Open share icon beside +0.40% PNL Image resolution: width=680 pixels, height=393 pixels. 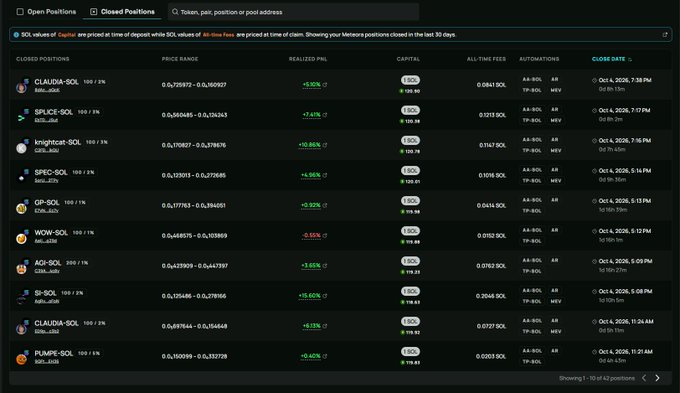point(325,356)
